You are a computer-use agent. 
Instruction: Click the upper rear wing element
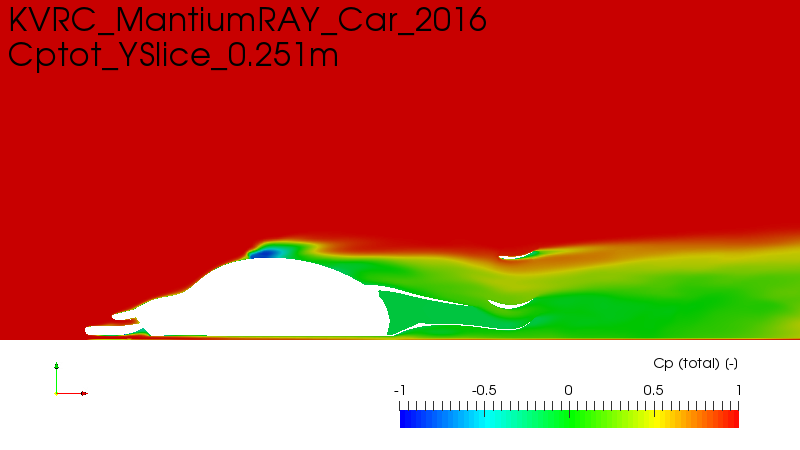519,255
